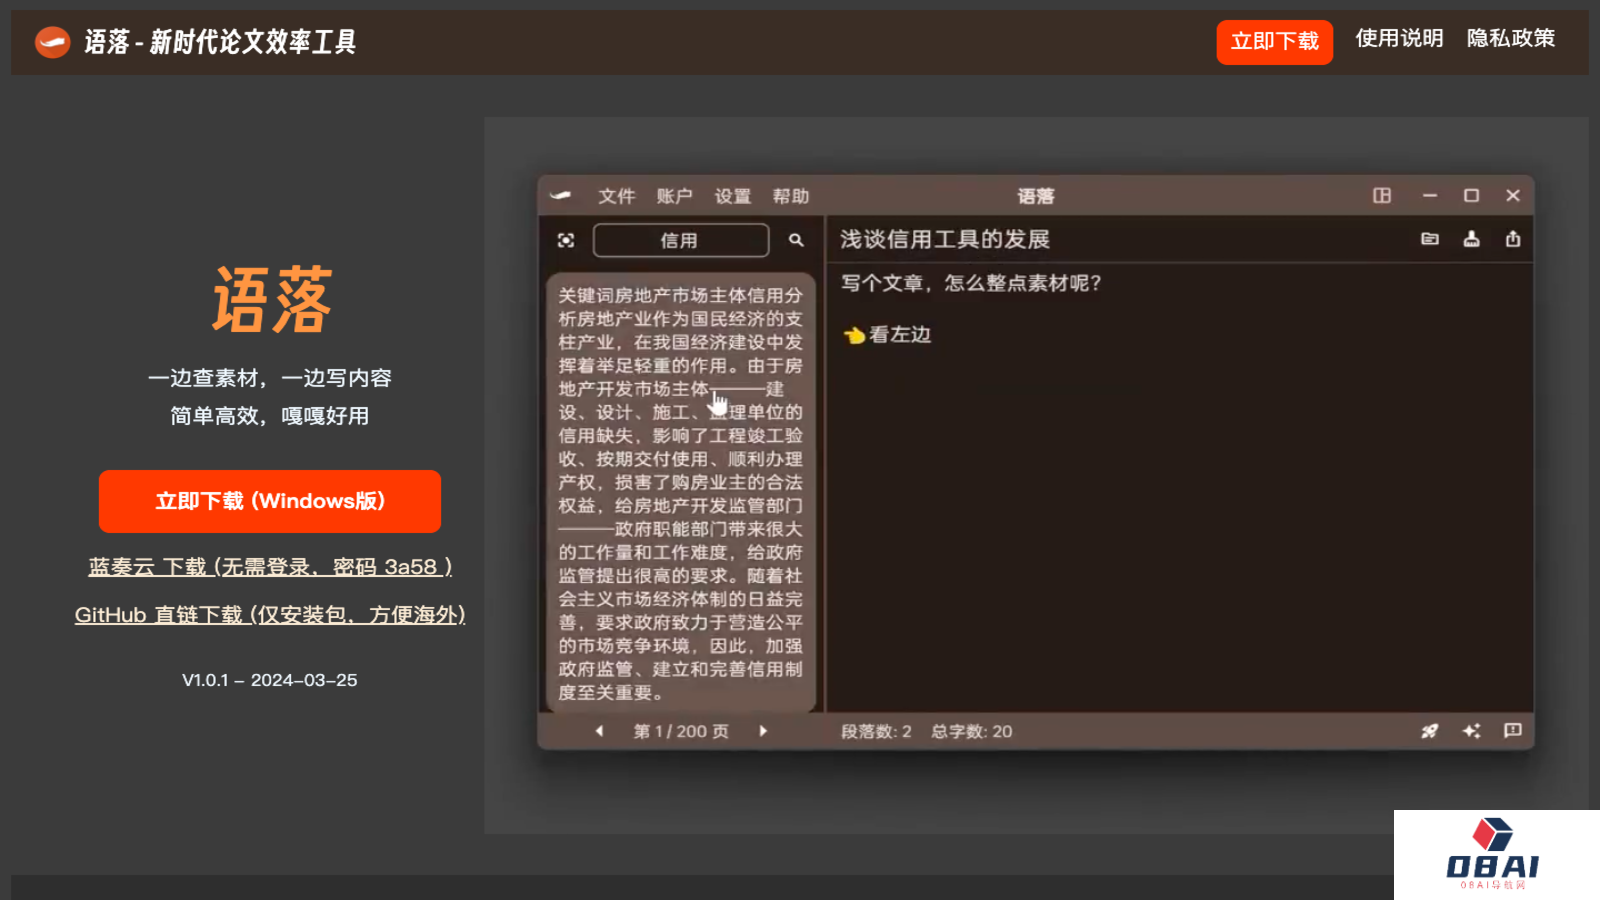Click the 立即下载 (Windows版) download button
Viewport: 1600px width, 900px height.
point(269,501)
